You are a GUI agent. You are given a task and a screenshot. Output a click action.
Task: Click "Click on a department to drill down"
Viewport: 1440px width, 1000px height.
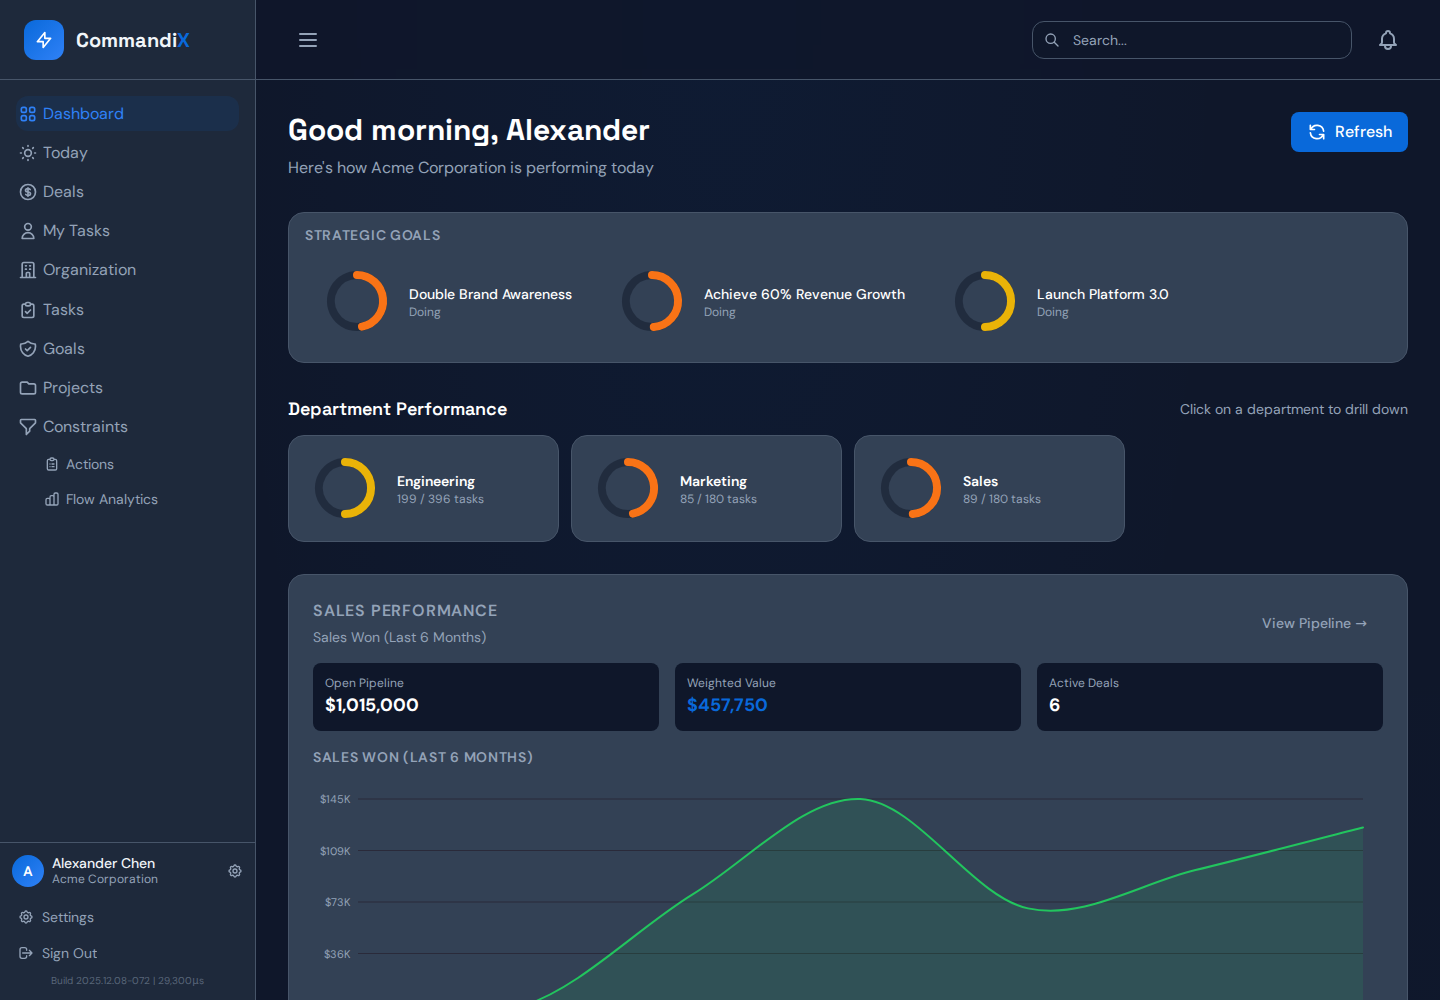click(x=1294, y=409)
